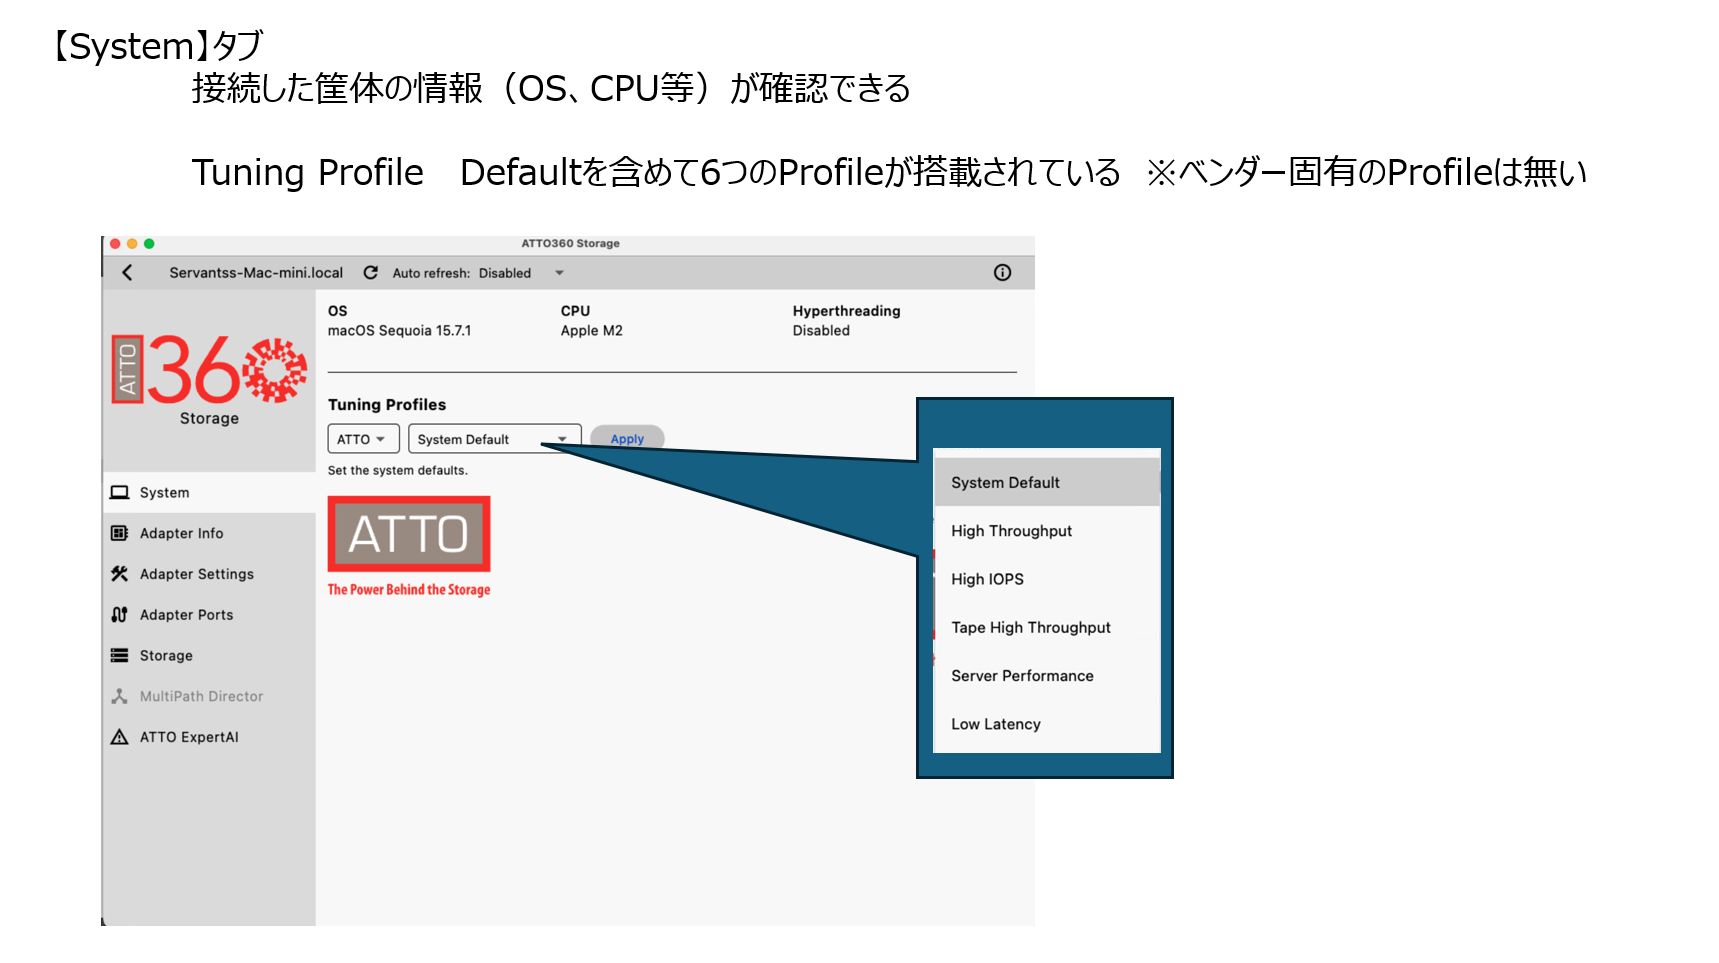1719x963 pixels.
Task: Open the ATTO vendor dropdown
Action: coord(363,439)
